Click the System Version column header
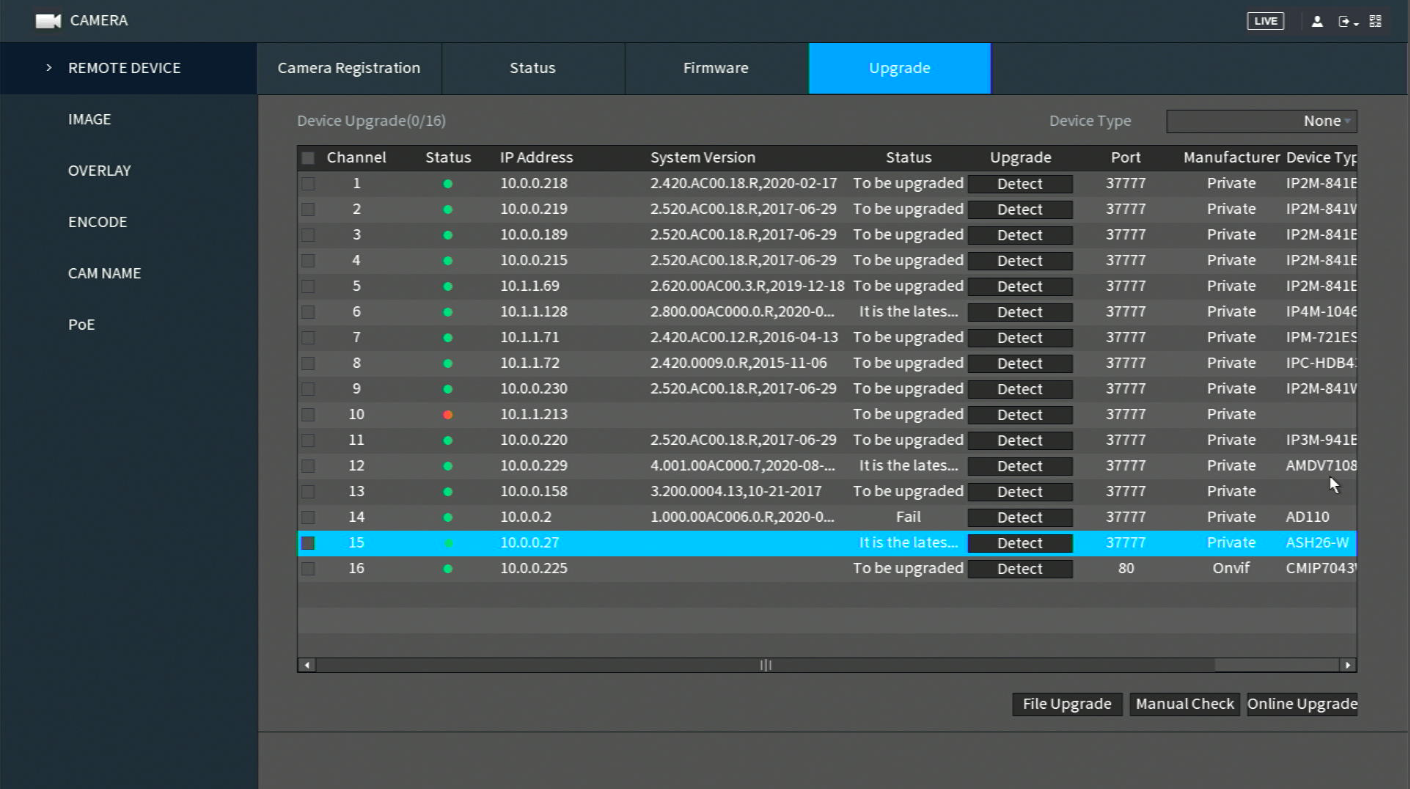Screen dimensions: 1410x789 click(703, 158)
